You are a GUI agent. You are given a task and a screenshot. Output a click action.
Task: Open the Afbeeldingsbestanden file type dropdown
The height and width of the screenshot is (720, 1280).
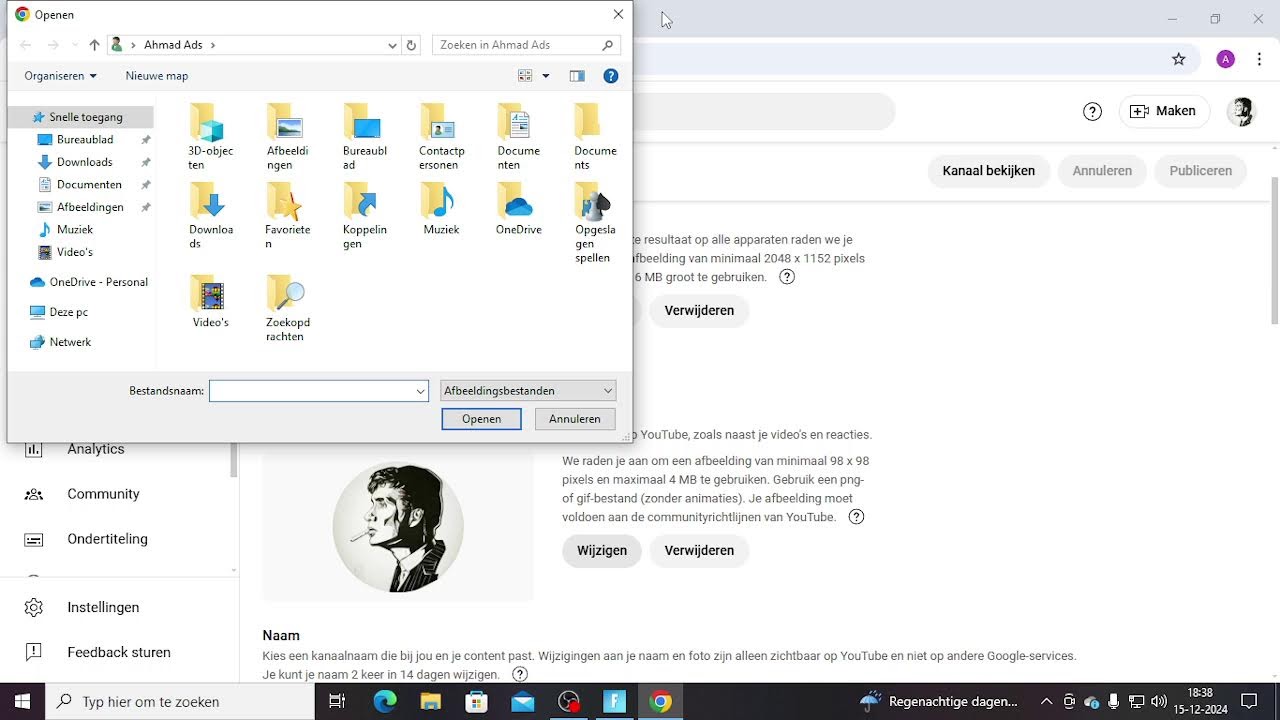pyautogui.click(x=528, y=391)
